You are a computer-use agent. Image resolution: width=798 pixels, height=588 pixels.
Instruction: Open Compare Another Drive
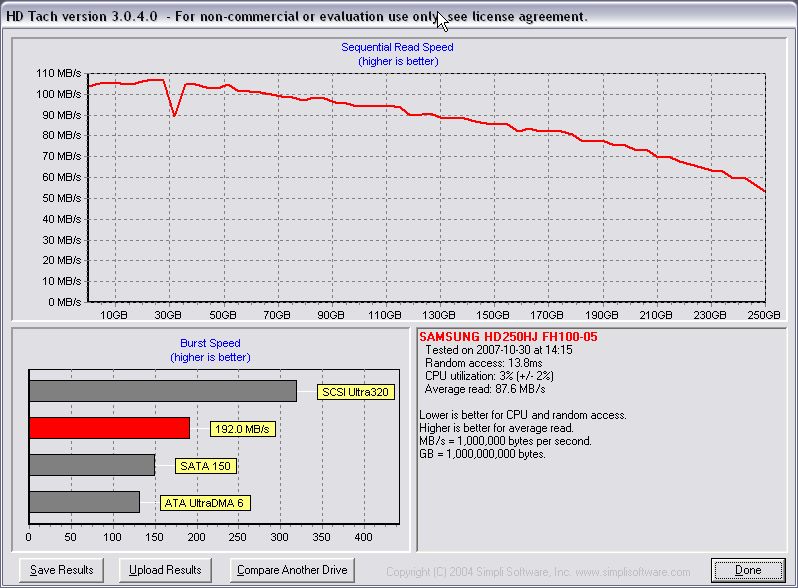[292, 570]
